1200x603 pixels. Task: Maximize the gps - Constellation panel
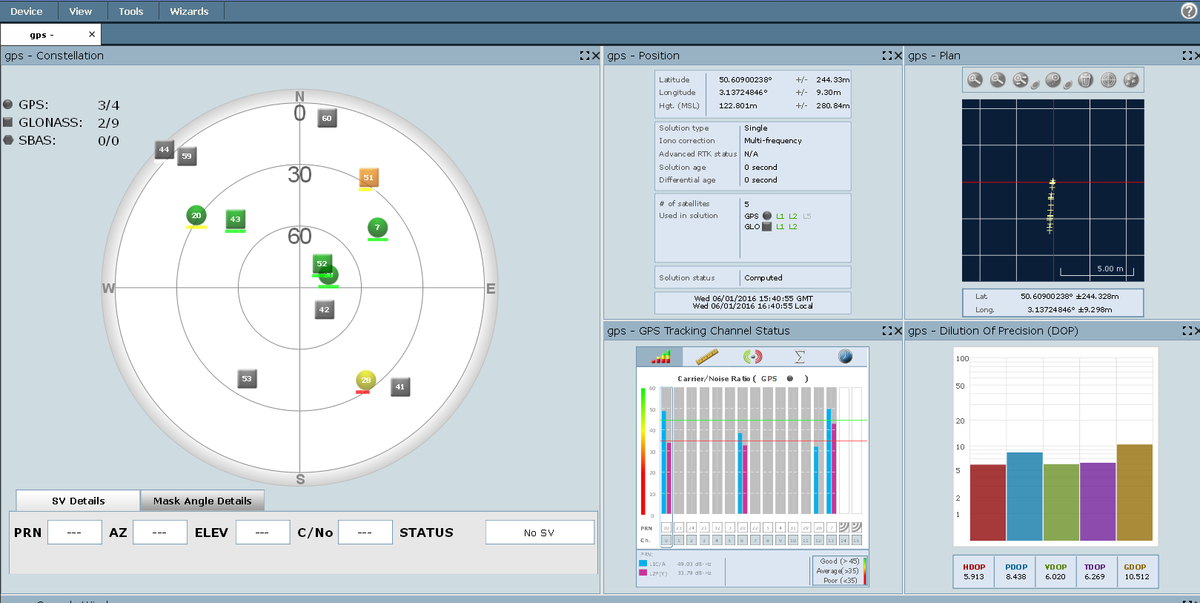[x=584, y=56]
